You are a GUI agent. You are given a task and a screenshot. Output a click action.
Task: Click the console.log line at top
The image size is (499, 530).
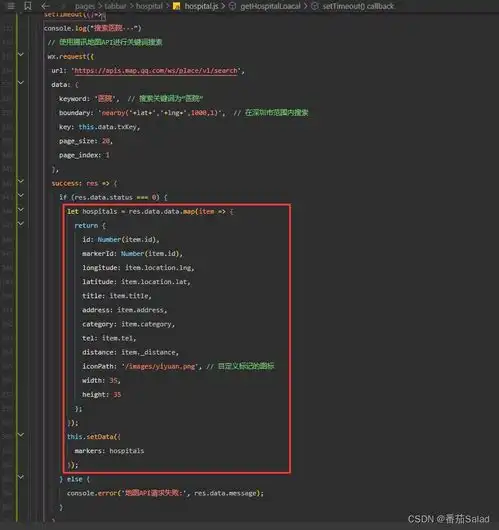coord(93,28)
